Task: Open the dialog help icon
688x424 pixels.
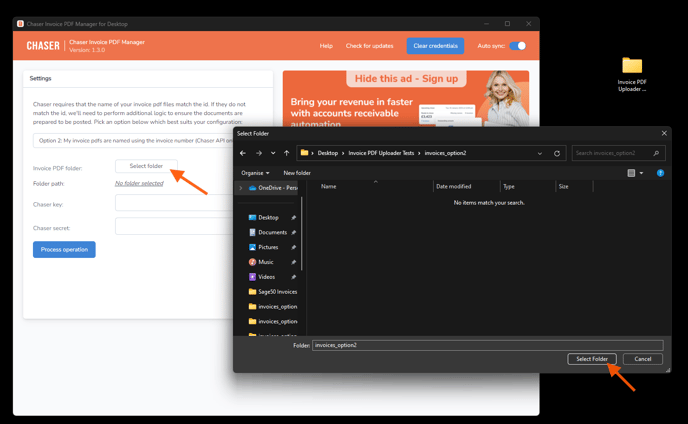Action: pyautogui.click(x=660, y=173)
